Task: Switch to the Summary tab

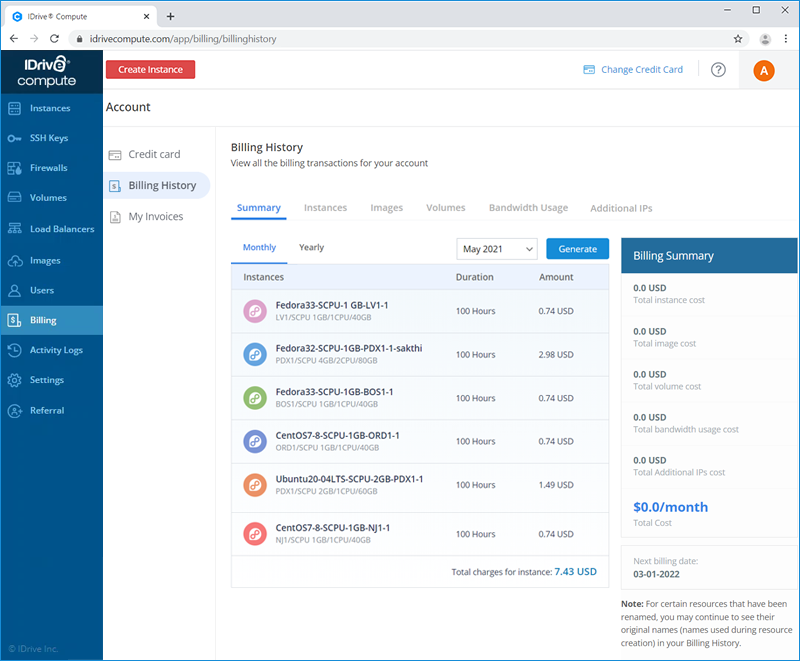Action: tap(259, 208)
